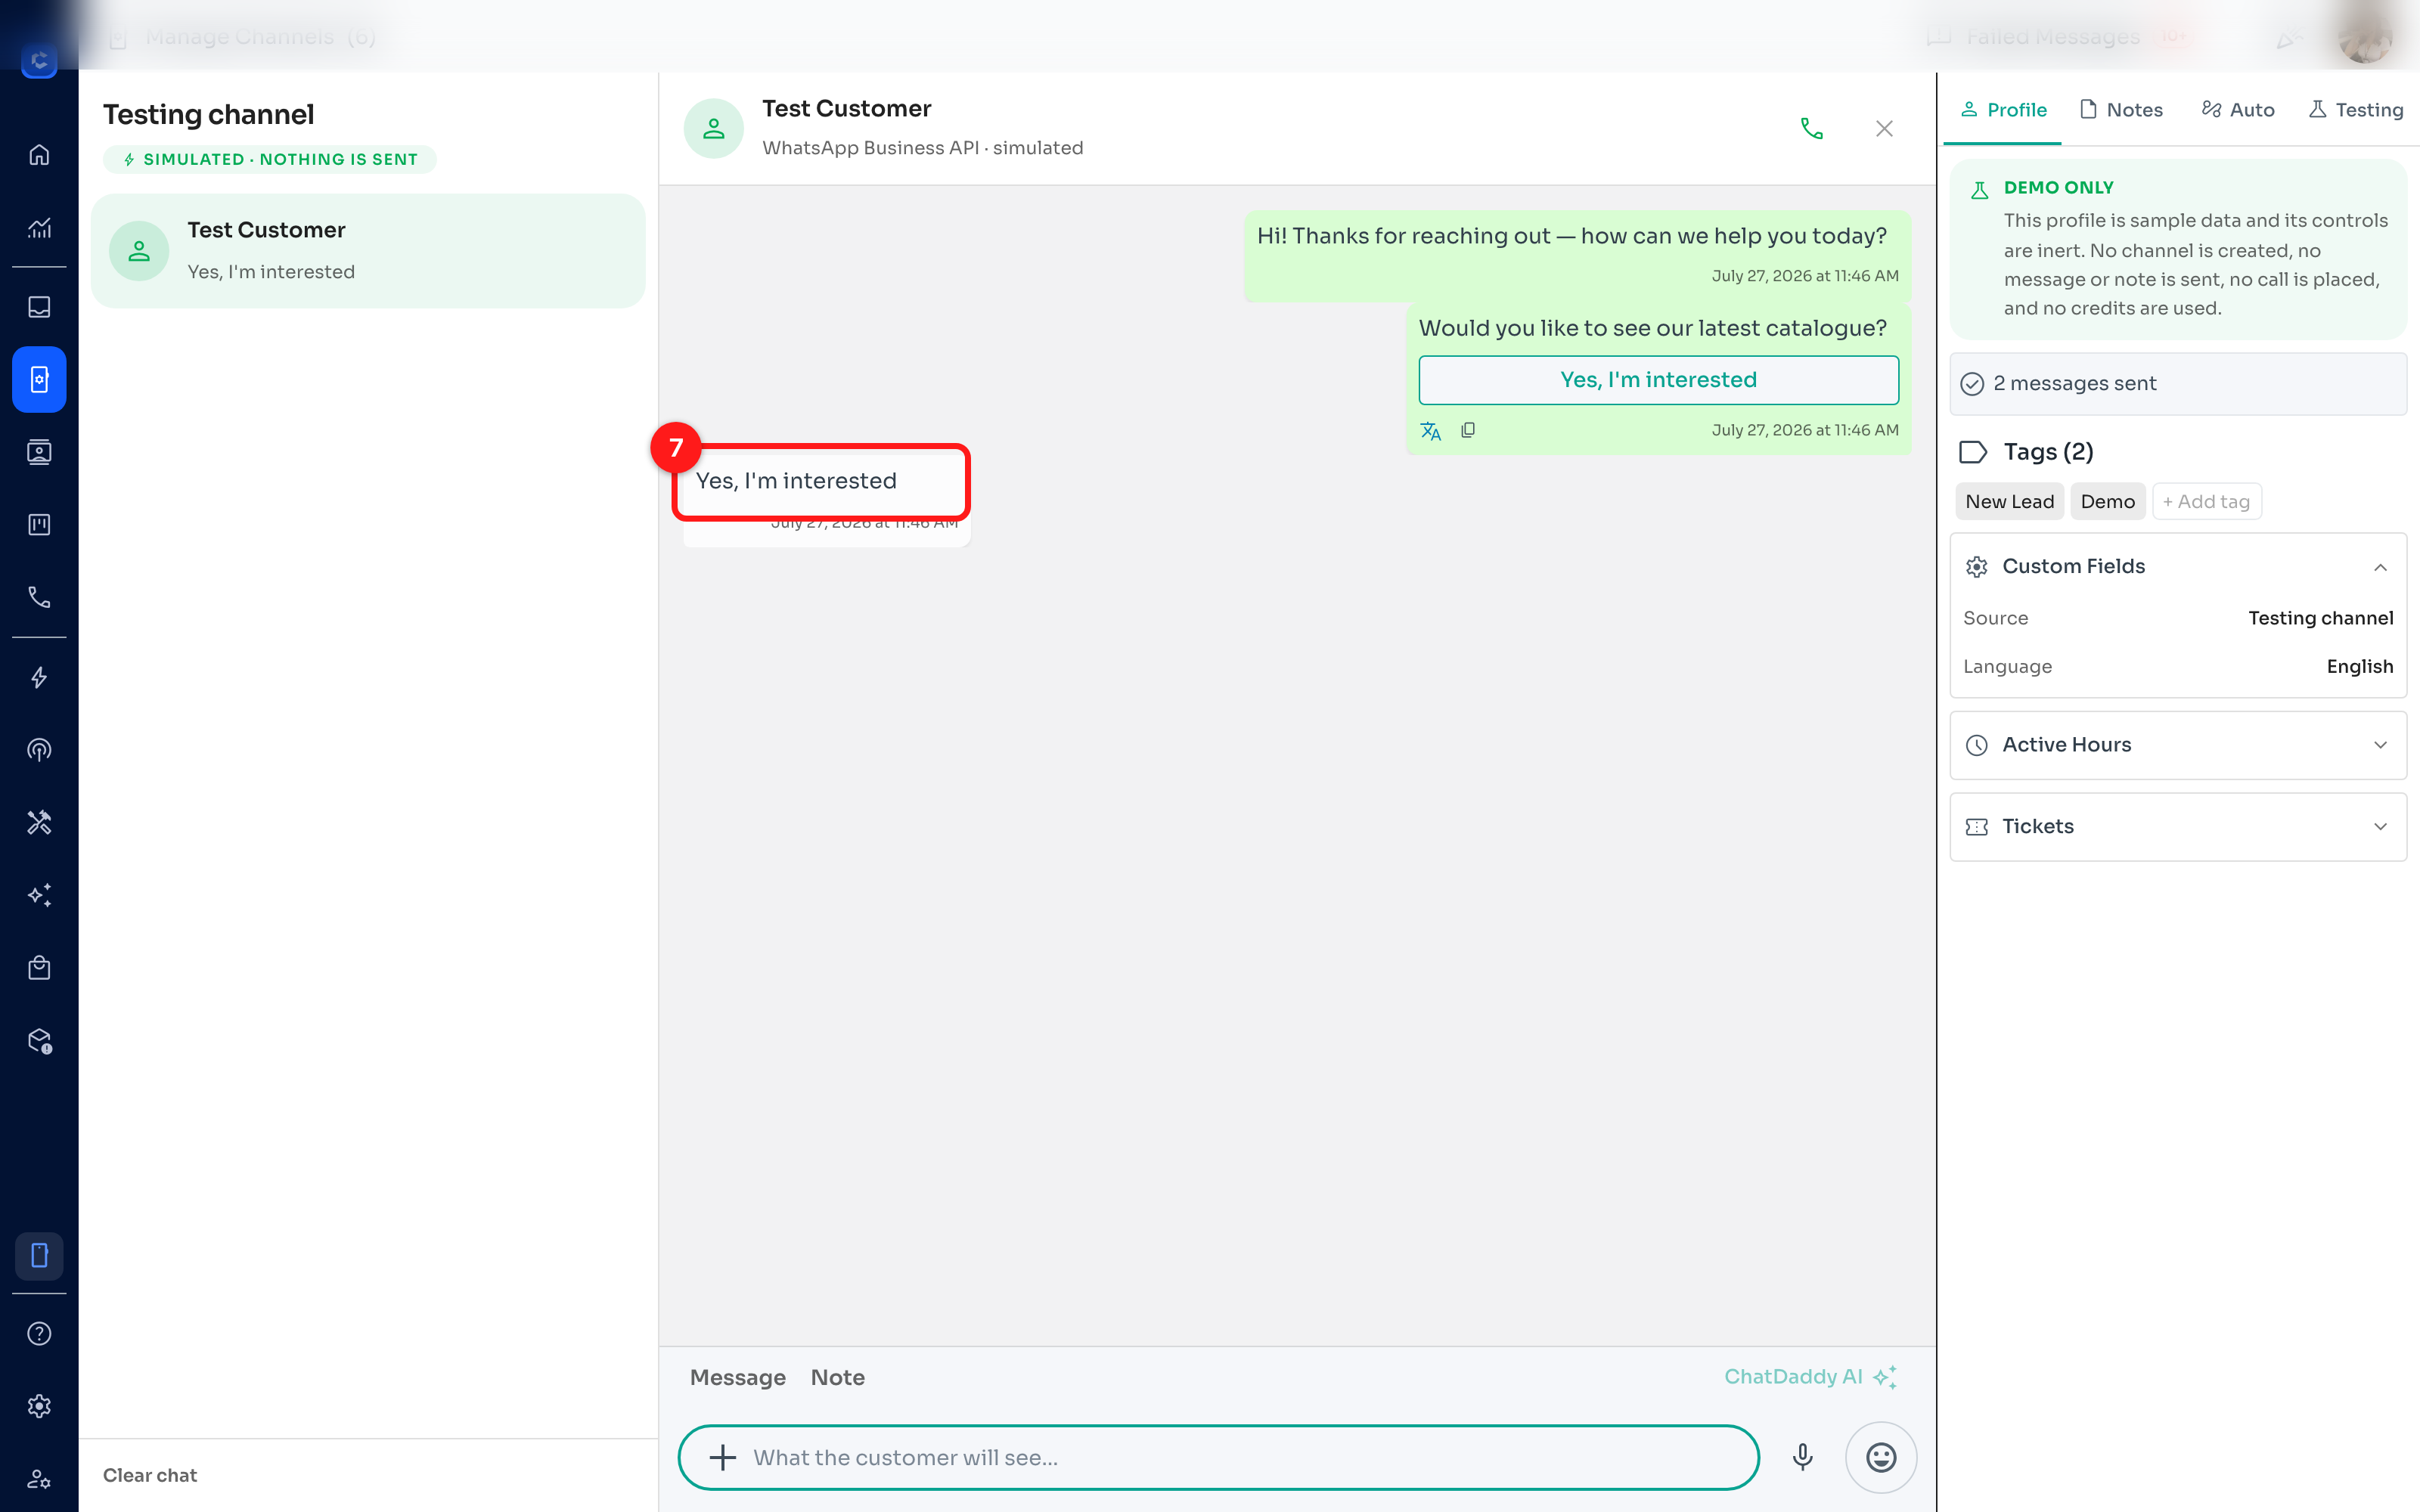Click the Test Customer avatar in chat header
Image resolution: width=2420 pixels, height=1512 pixels.
713,128
